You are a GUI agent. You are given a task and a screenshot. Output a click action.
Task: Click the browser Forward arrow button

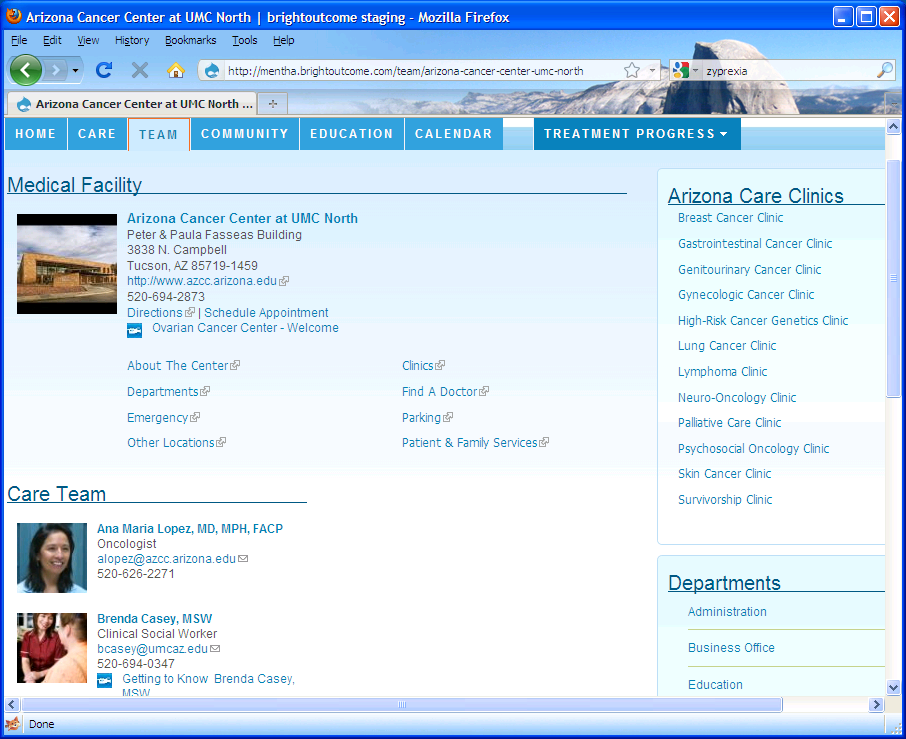click(x=56, y=70)
